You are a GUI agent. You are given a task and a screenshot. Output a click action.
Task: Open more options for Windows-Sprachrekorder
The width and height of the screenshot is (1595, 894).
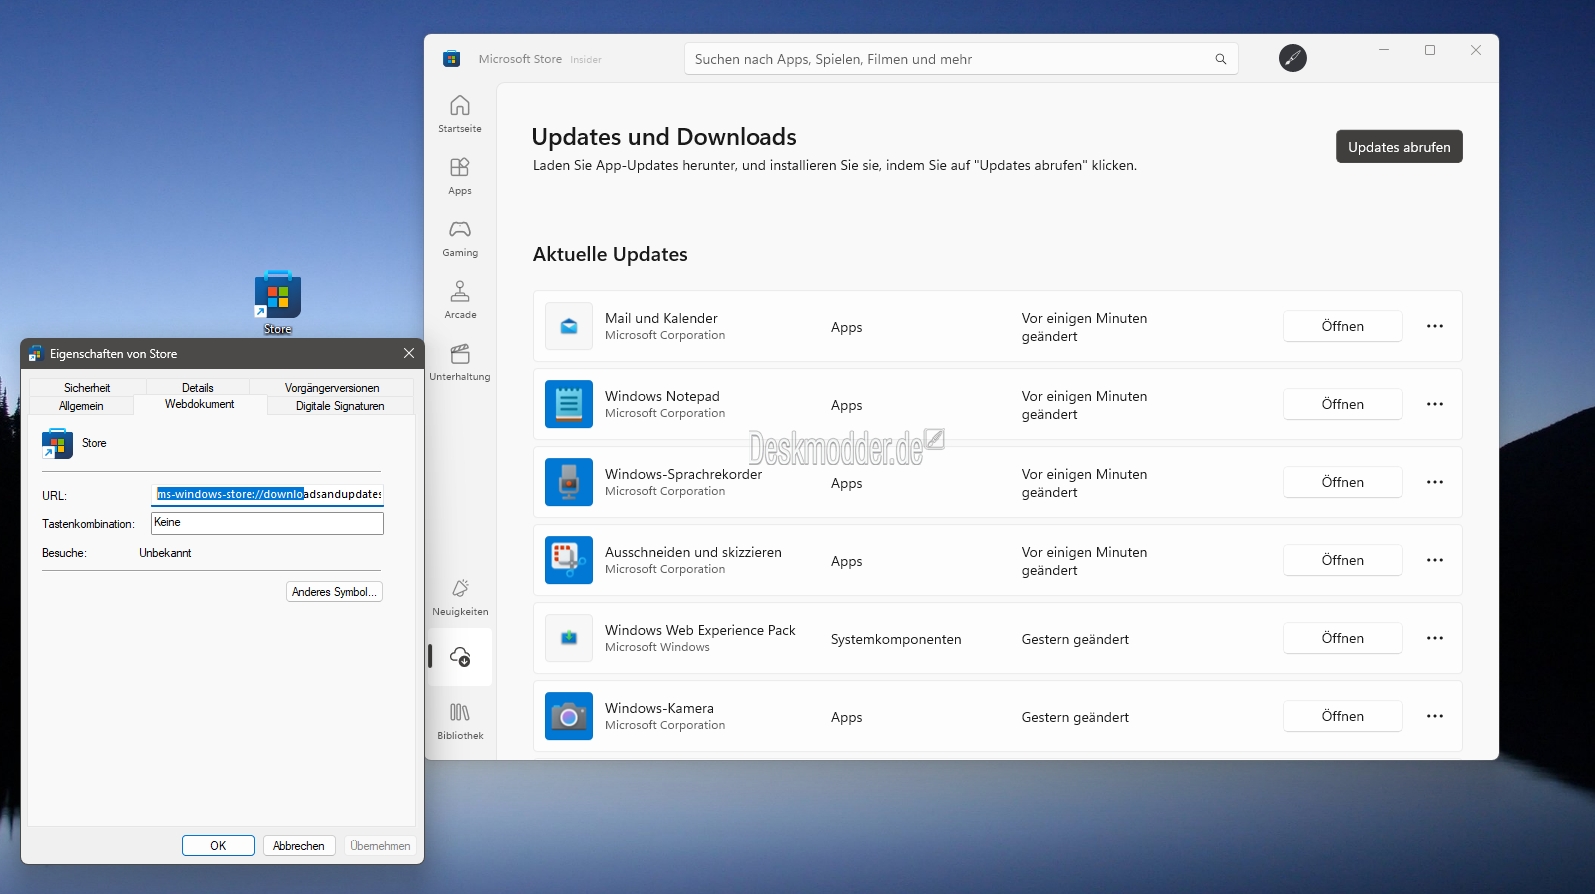tap(1435, 482)
